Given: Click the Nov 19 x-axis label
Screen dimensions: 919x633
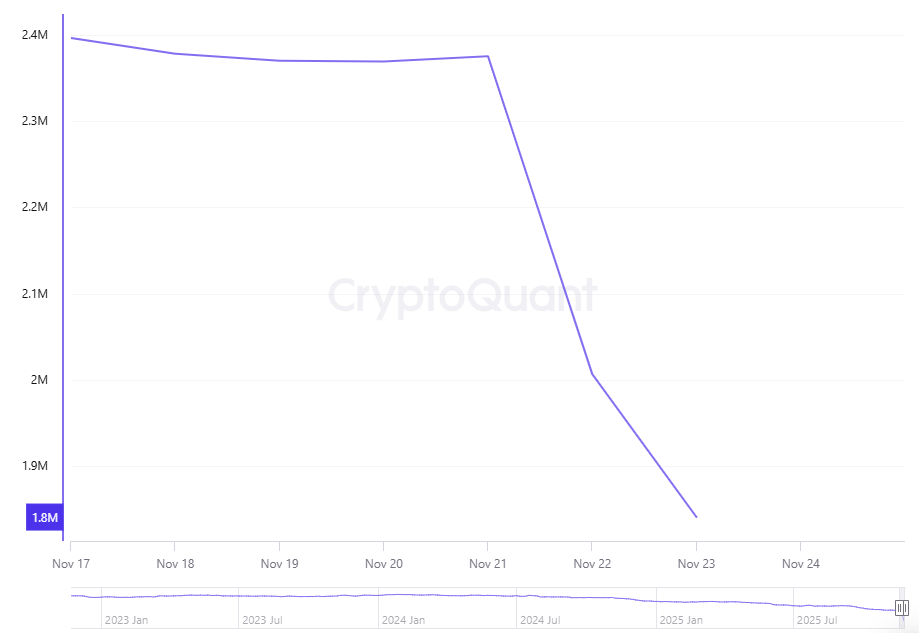Looking at the screenshot, I should (279, 564).
